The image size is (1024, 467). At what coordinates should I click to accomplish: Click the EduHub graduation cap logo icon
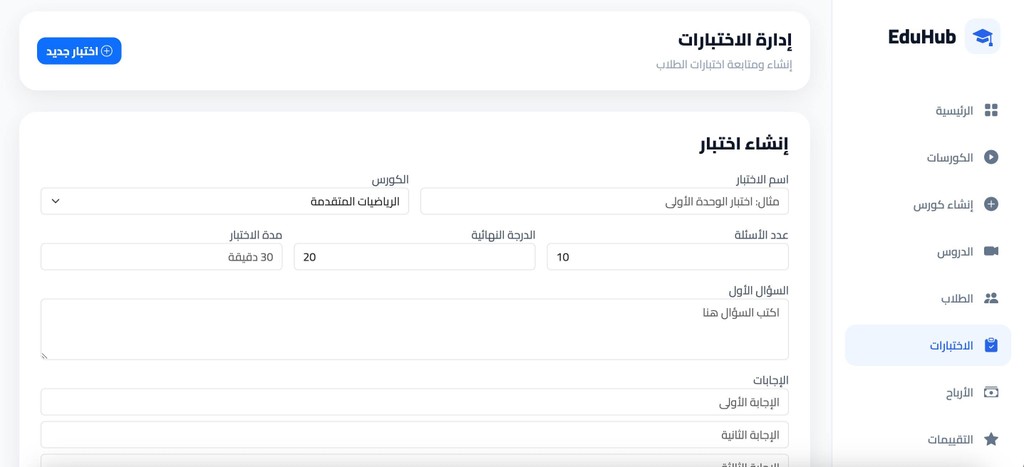[x=982, y=37]
